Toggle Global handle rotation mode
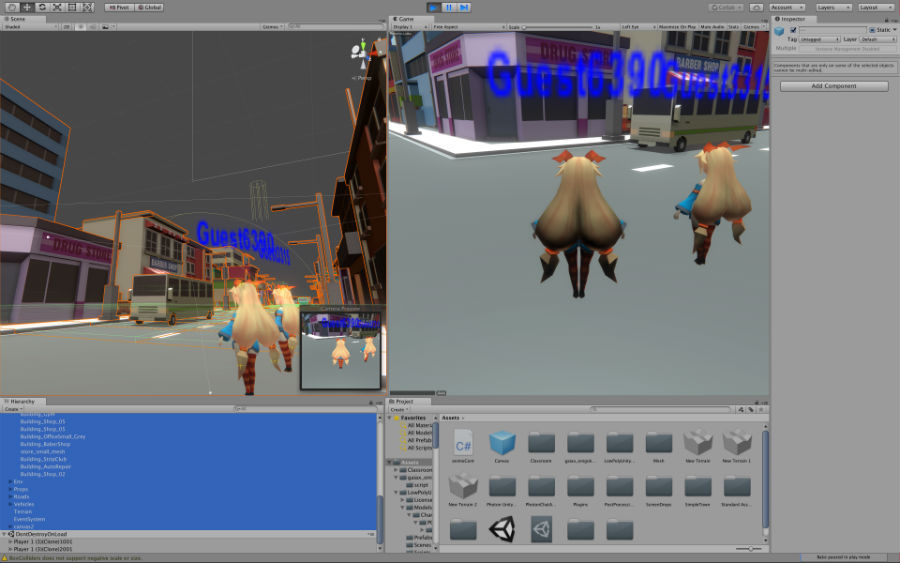900x563 pixels. pos(149,7)
